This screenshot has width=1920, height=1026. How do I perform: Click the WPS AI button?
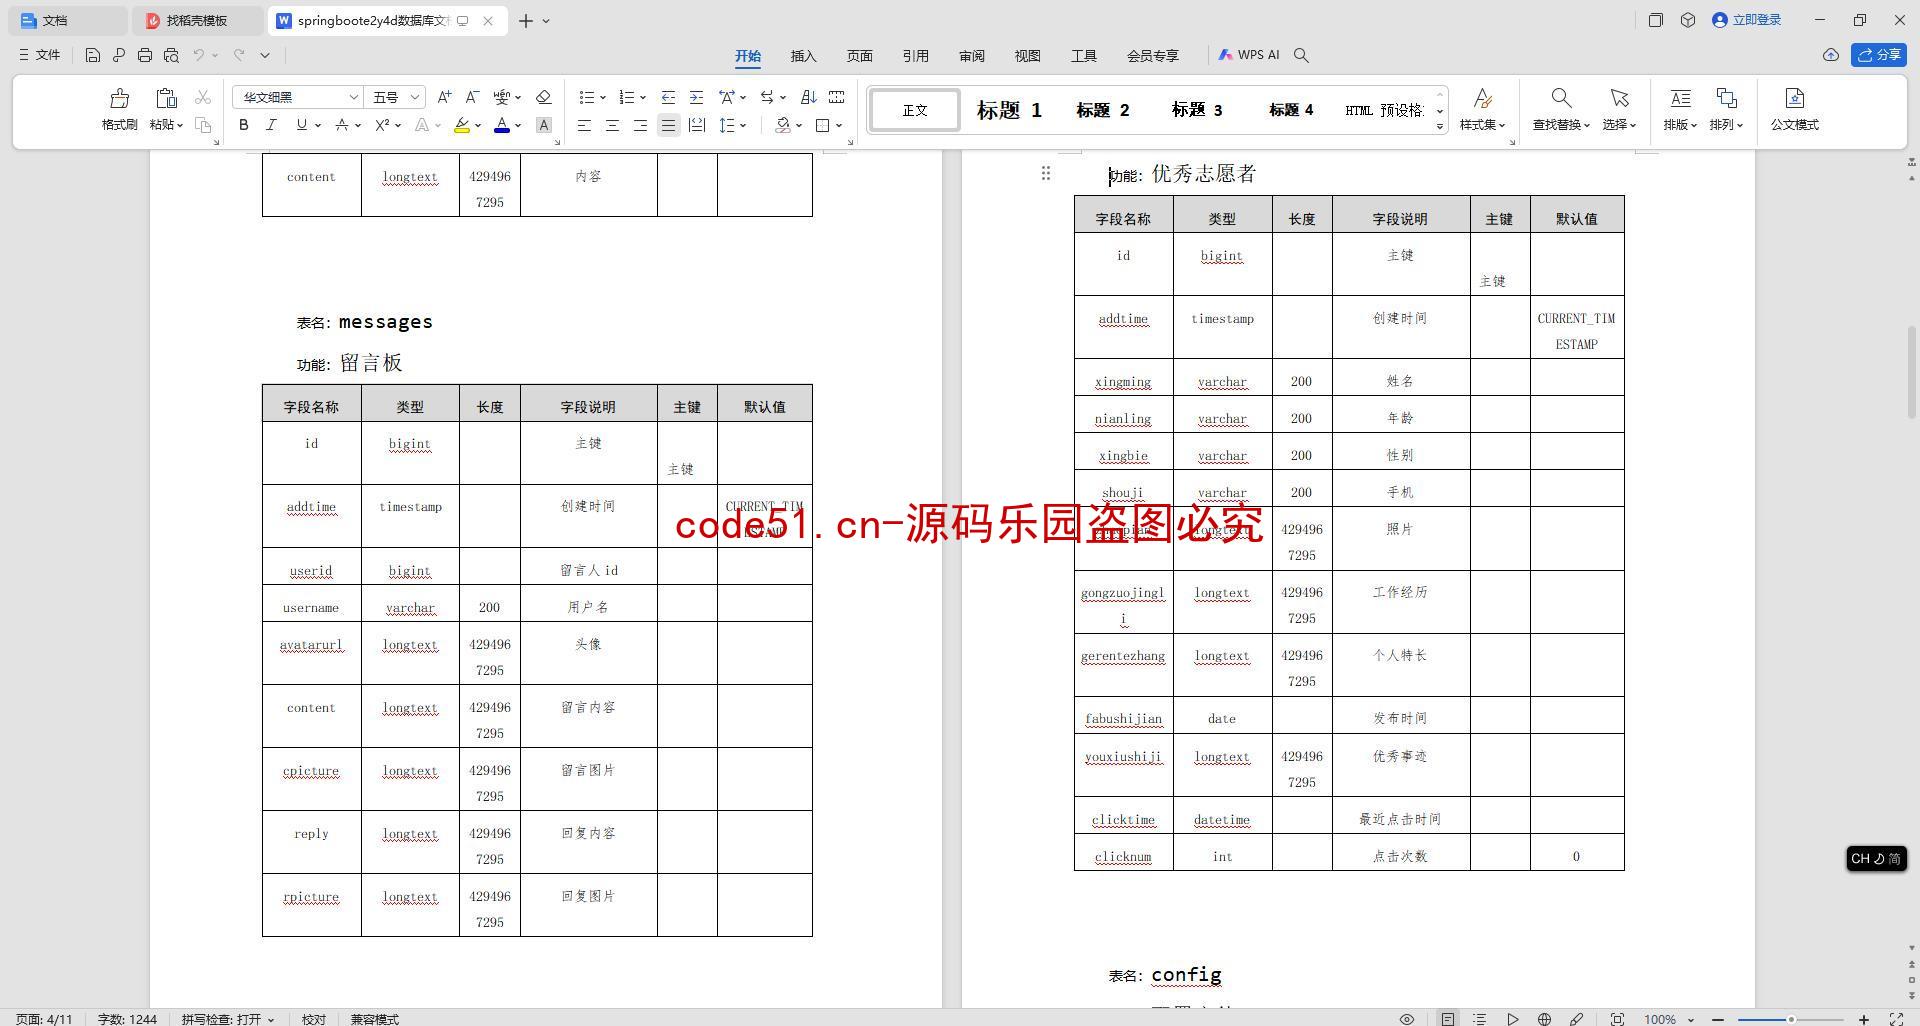tap(1249, 55)
